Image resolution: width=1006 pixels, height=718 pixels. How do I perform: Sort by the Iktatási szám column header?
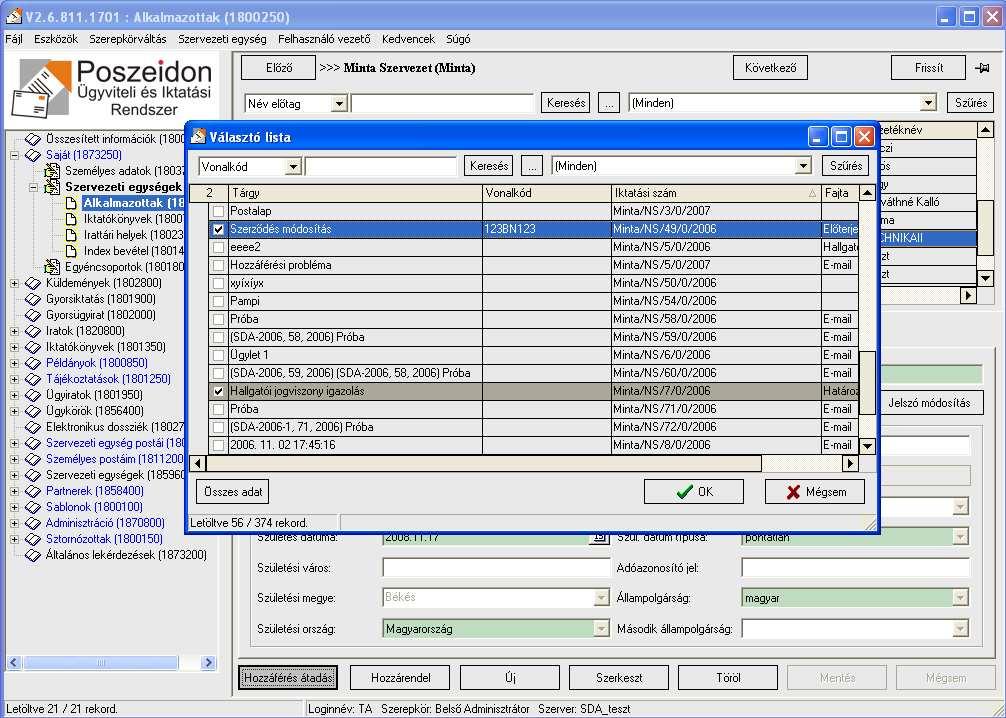[x=716, y=193]
